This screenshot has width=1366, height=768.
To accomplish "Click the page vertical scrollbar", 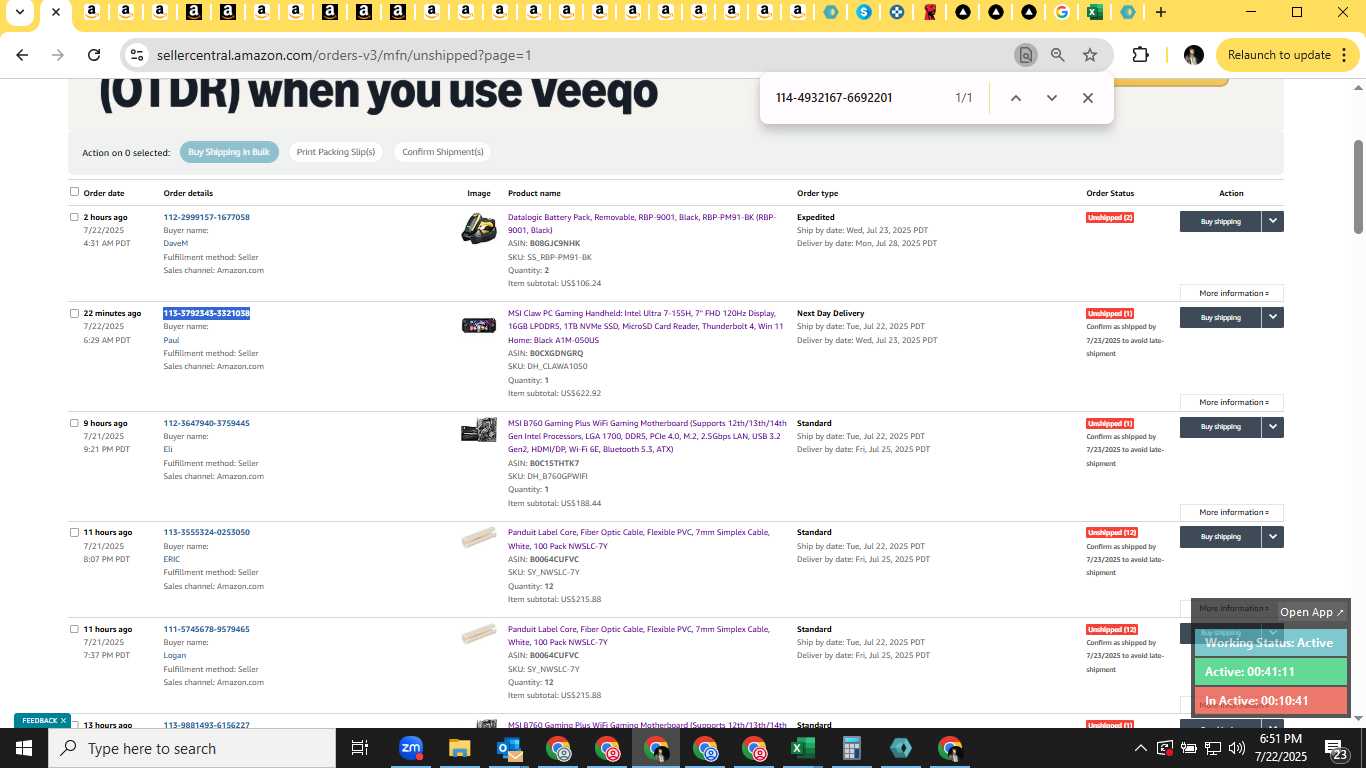I will pos(1359,188).
